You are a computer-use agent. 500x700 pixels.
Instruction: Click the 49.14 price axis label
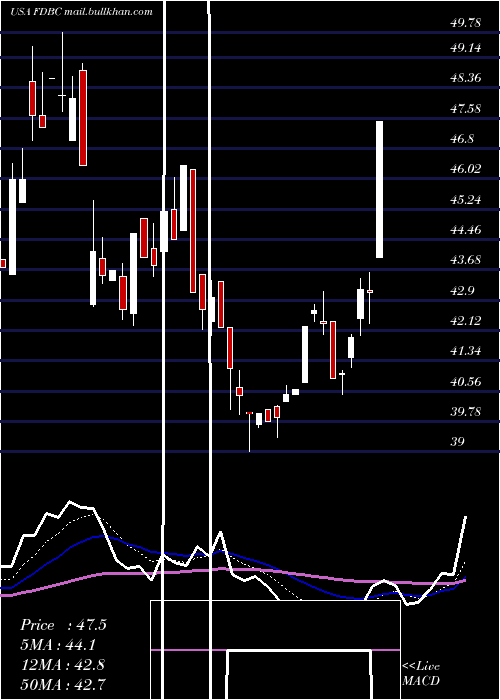[x=466, y=48]
